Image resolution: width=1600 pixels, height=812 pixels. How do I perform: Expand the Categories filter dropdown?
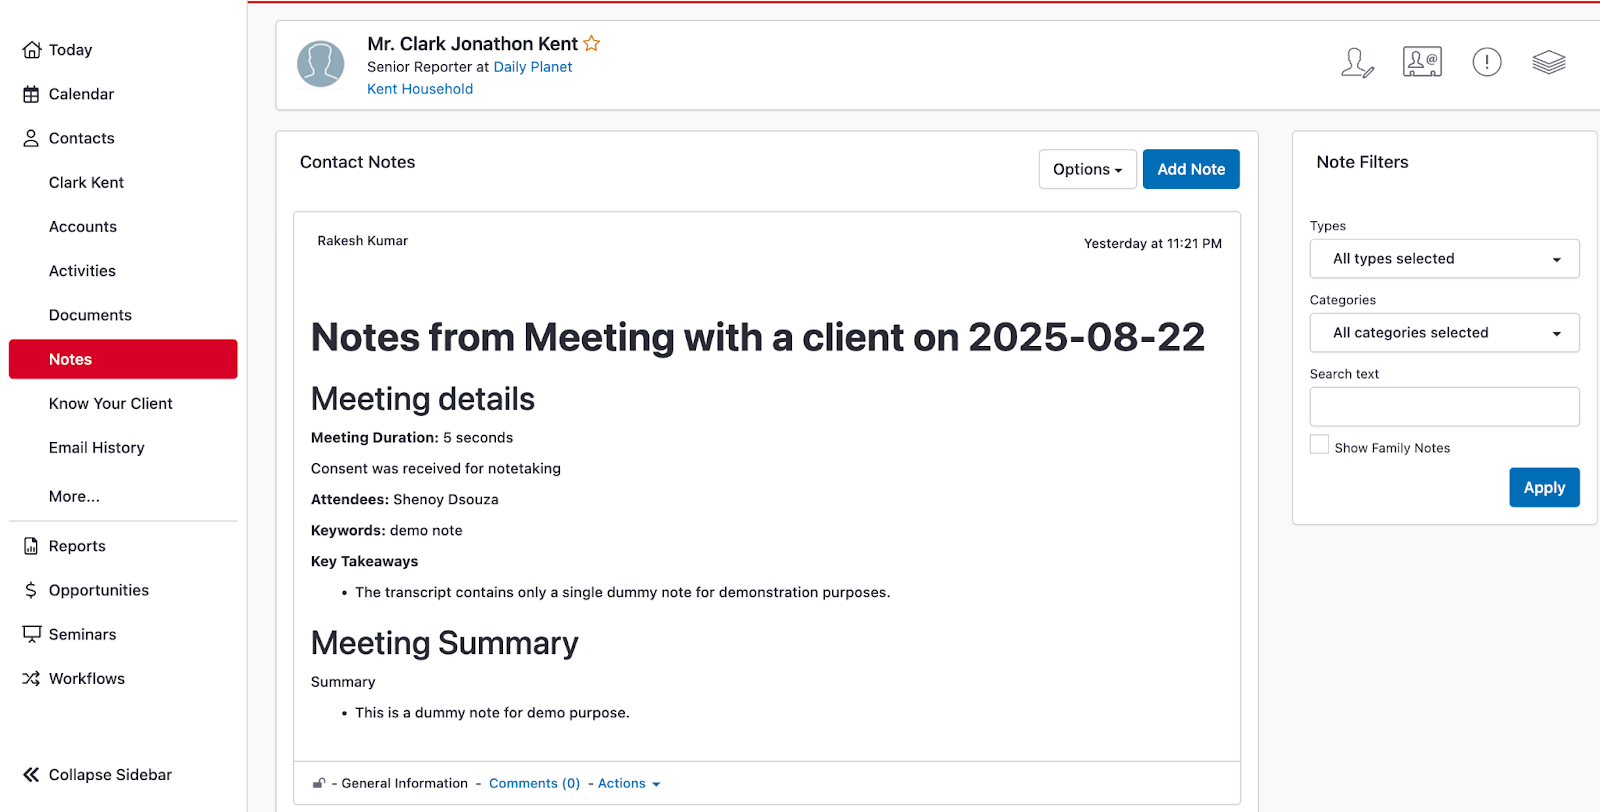tap(1444, 333)
